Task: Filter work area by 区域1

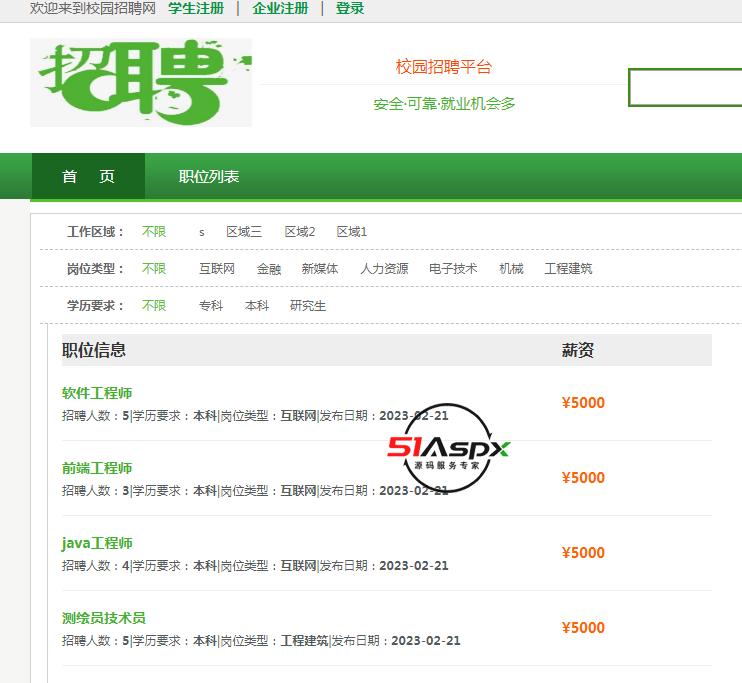Action: tap(352, 231)
